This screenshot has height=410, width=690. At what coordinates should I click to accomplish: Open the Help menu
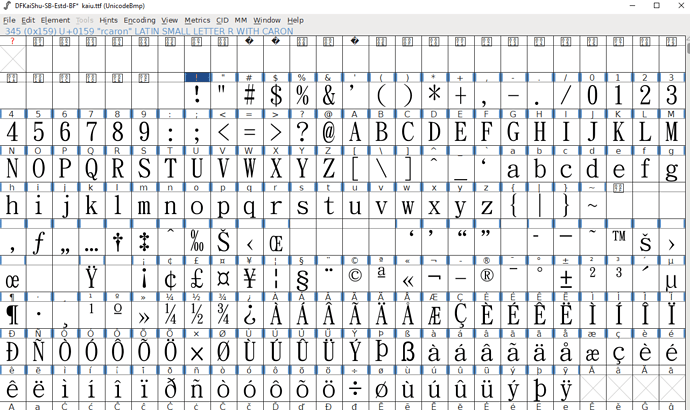click(x=295, y=20)
